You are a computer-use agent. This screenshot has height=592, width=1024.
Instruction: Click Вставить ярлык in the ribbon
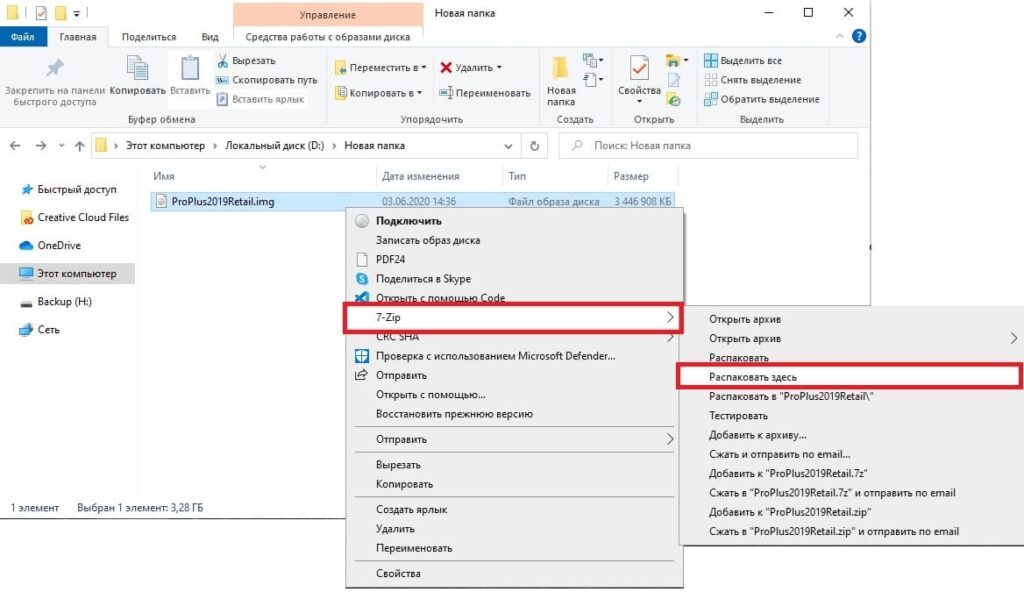coord(261,99)
